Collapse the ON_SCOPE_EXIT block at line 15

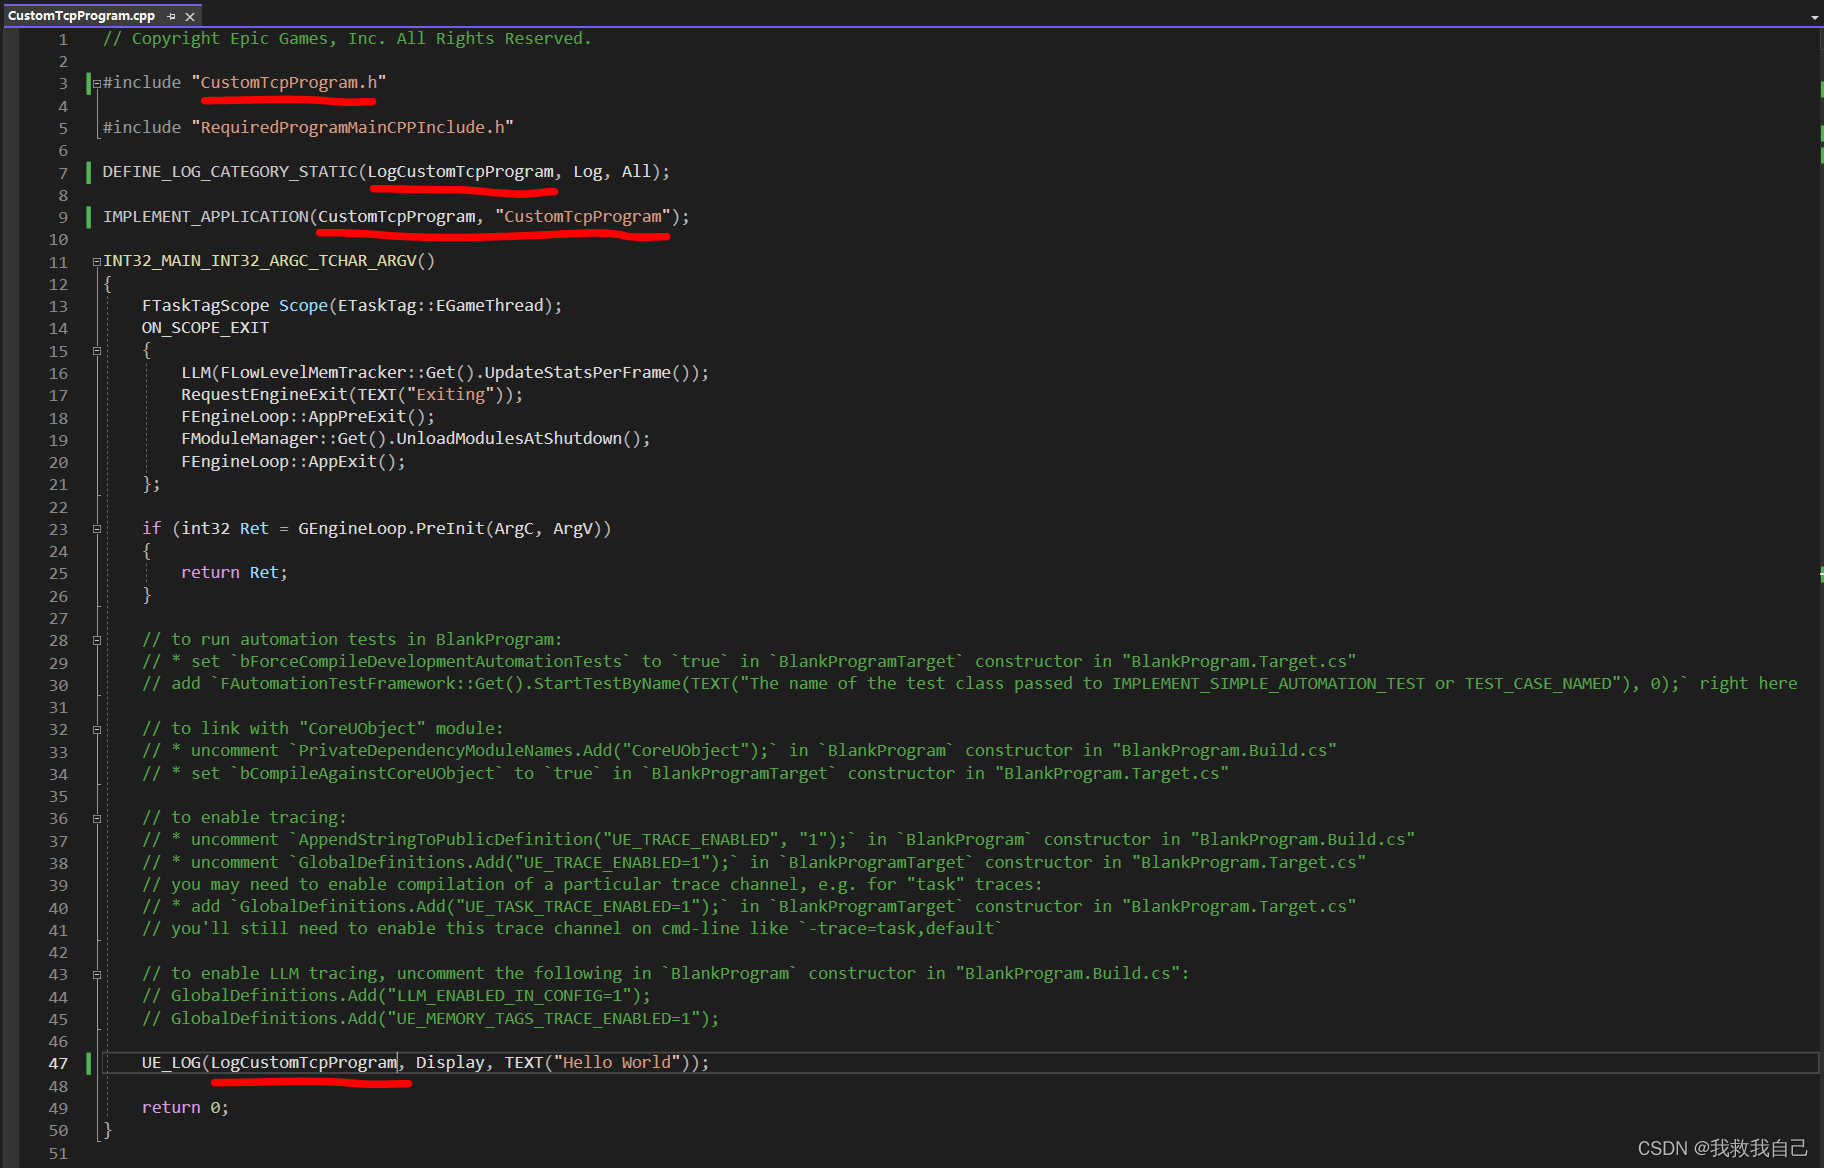(97, 351)
